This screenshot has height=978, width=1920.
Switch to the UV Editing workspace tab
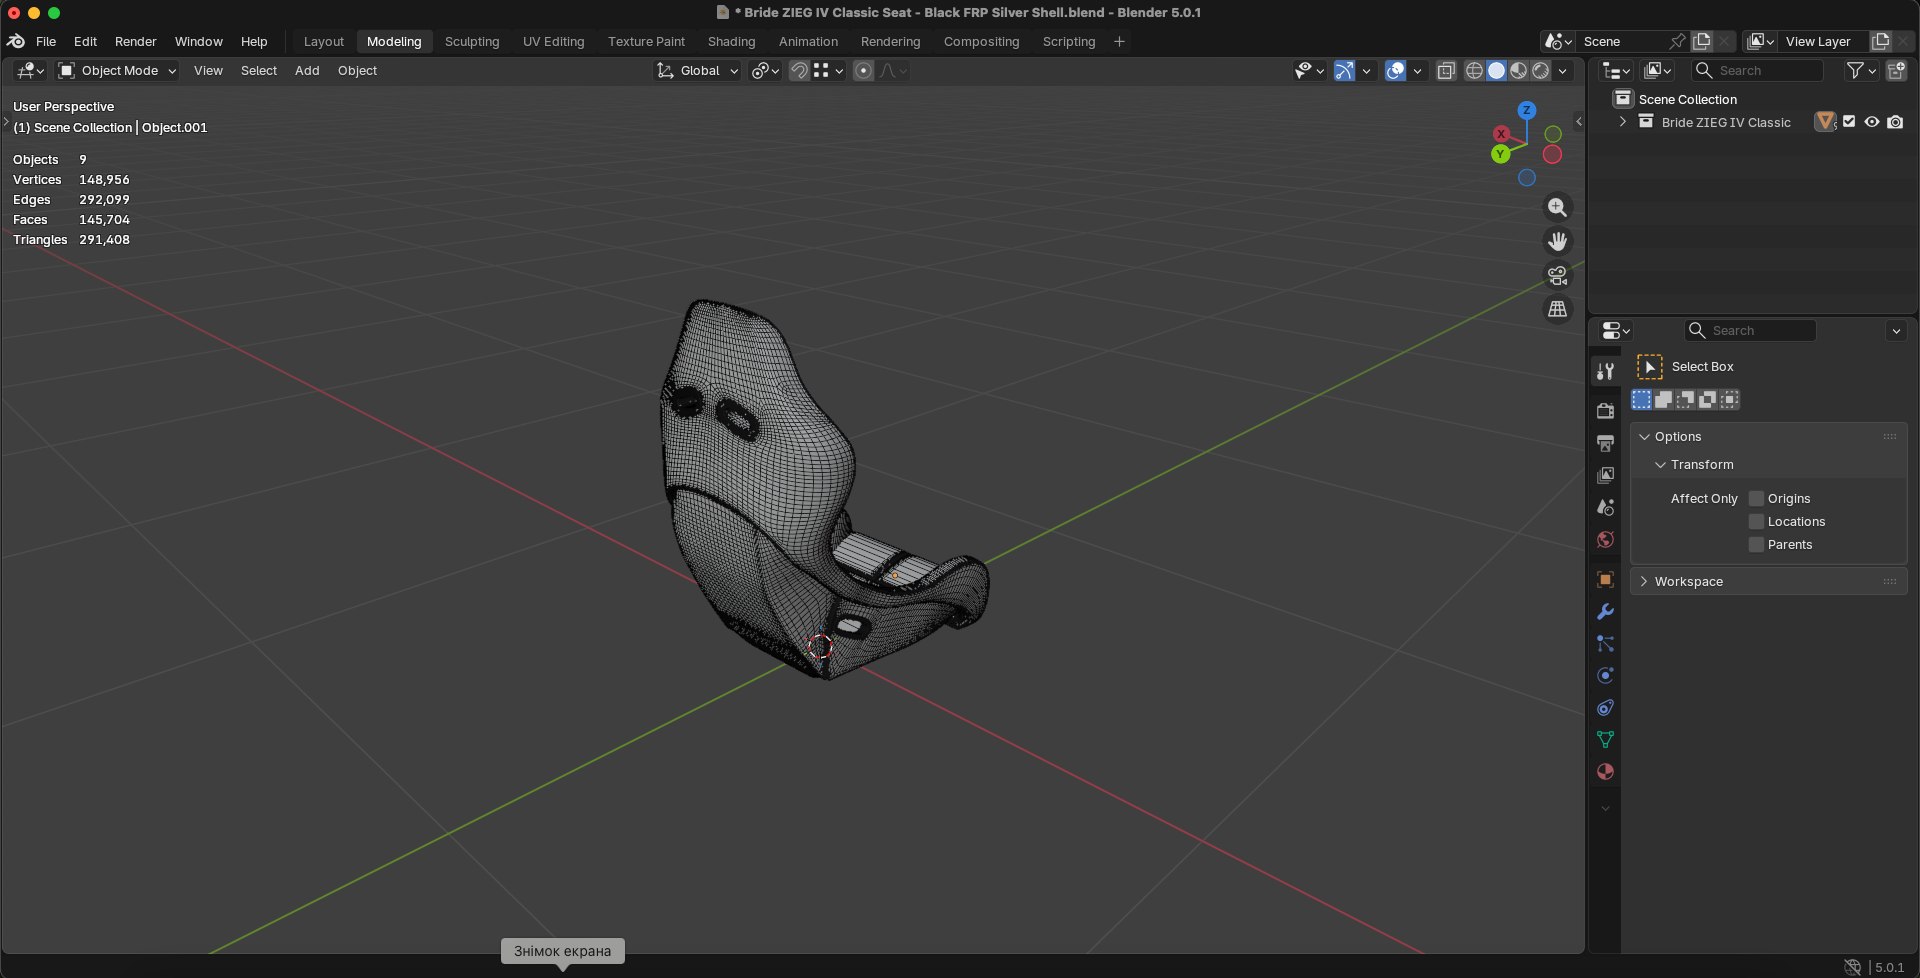553,41
